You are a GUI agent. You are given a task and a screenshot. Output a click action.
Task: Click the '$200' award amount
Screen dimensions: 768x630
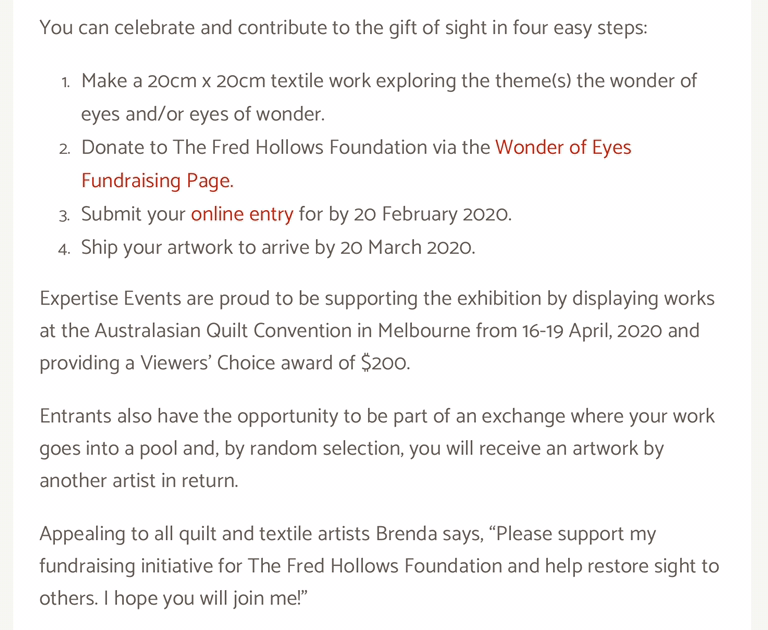pos(385,364)
